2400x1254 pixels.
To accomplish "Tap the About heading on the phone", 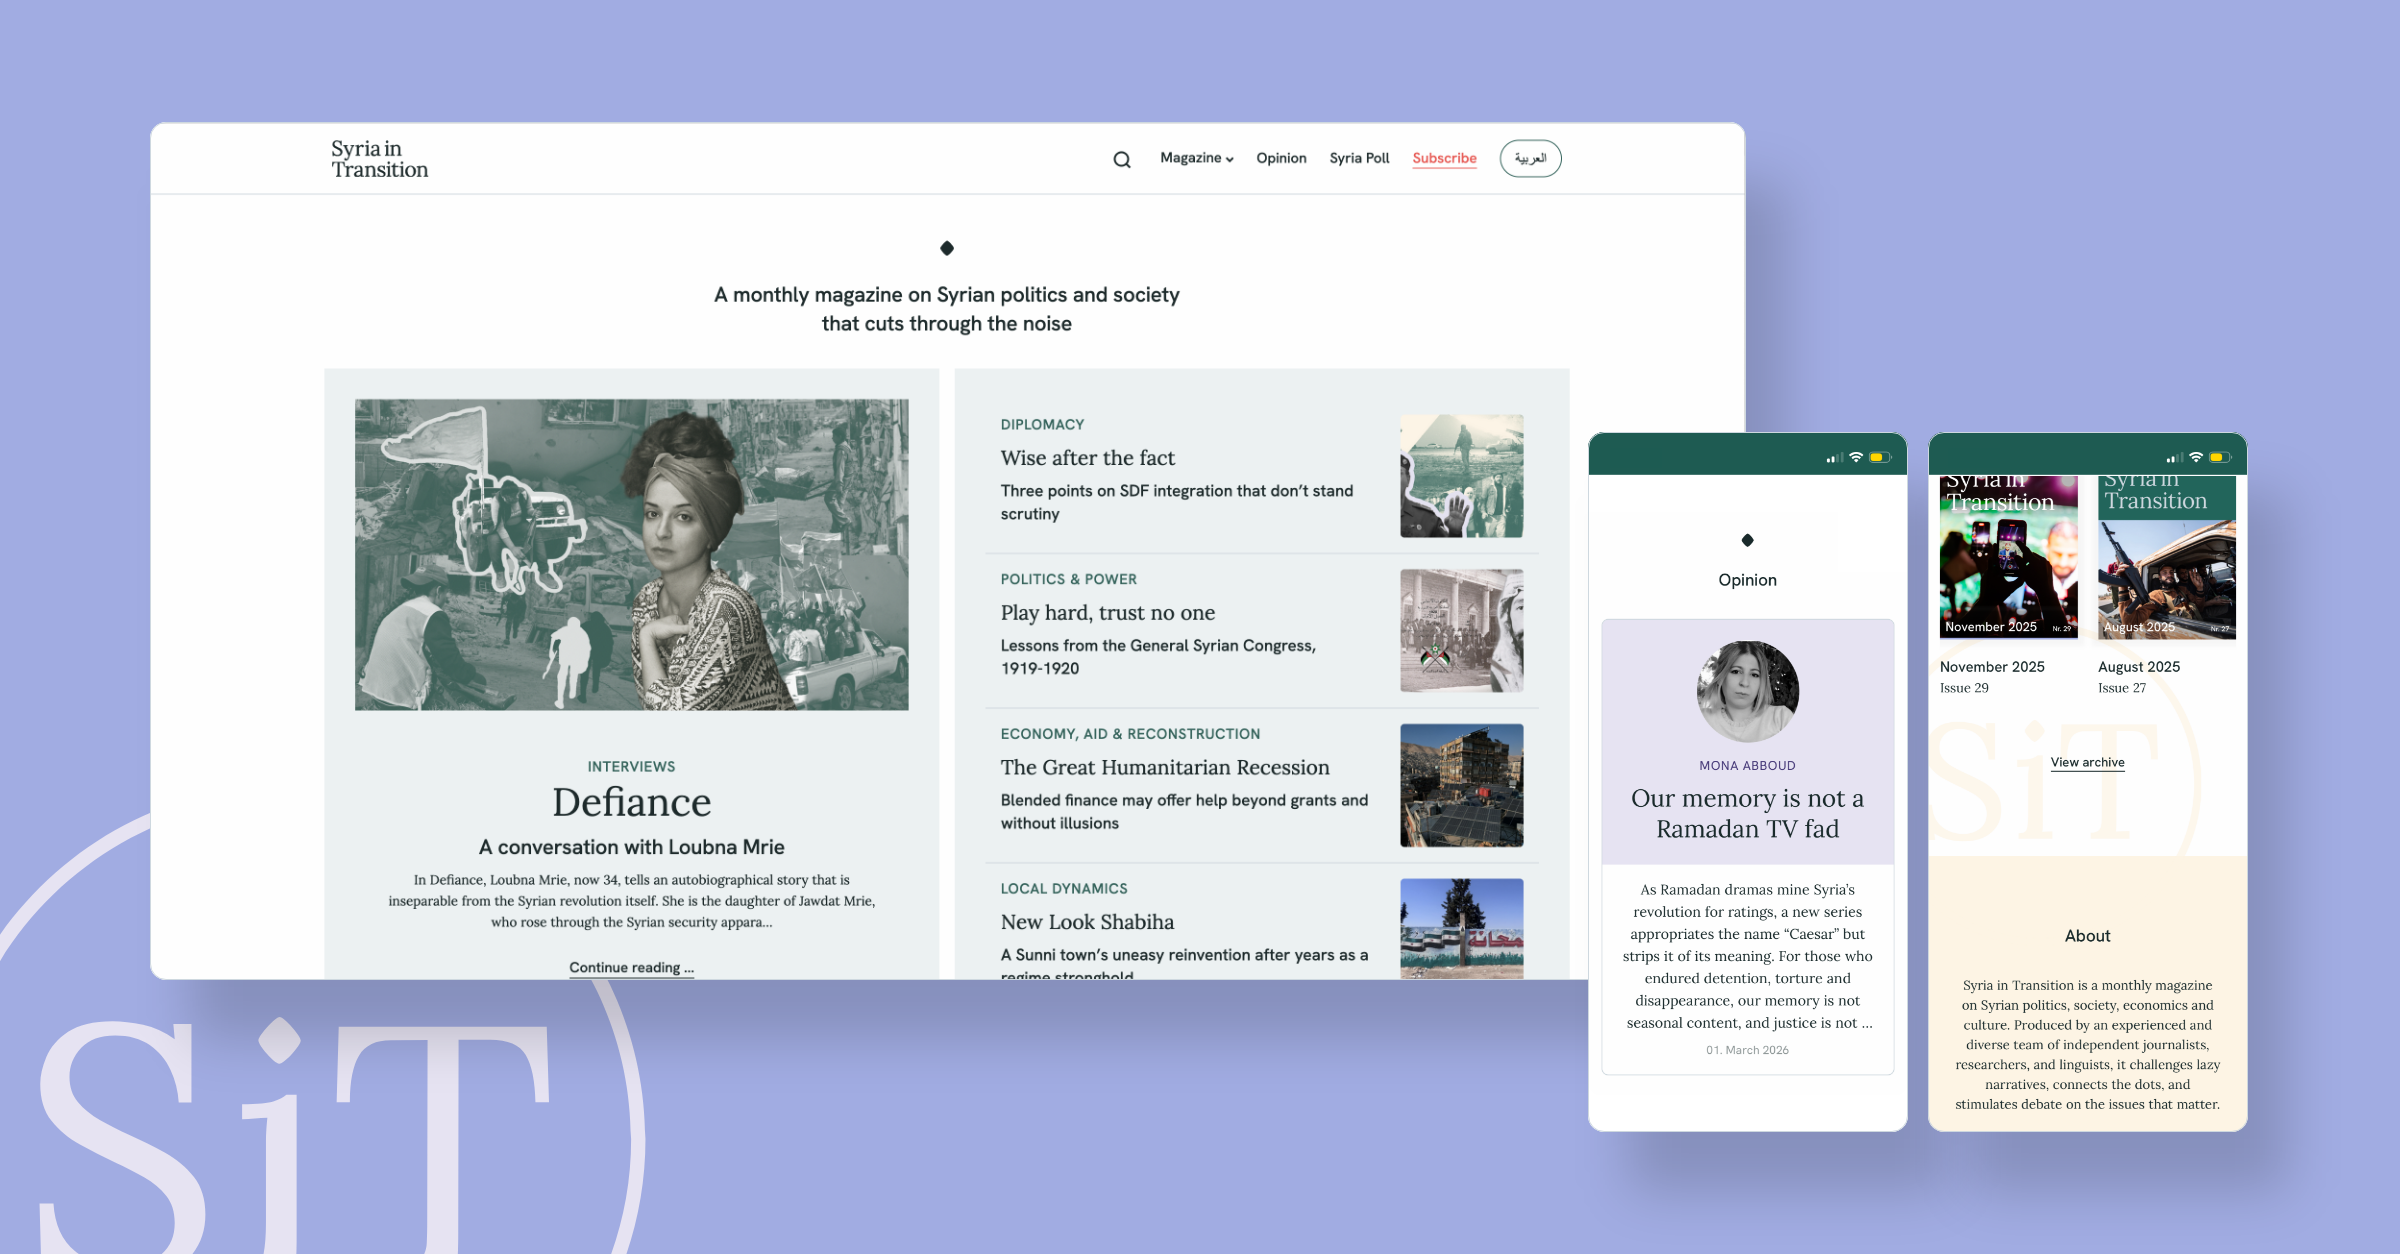I will [x=2087, y=936].
